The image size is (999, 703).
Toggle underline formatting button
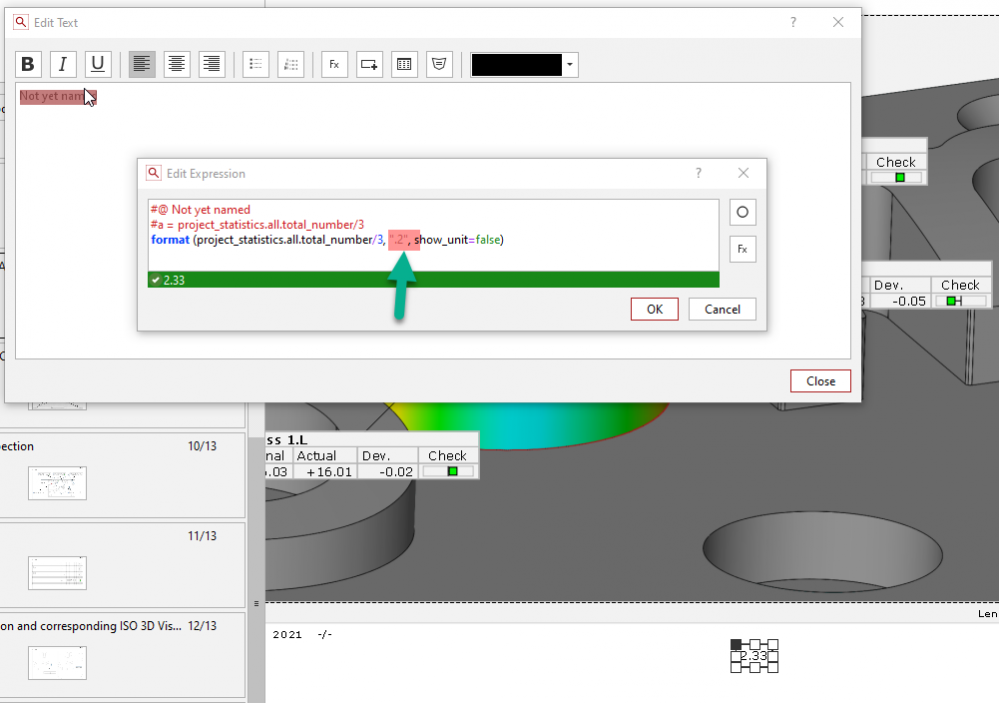(97, 65)
